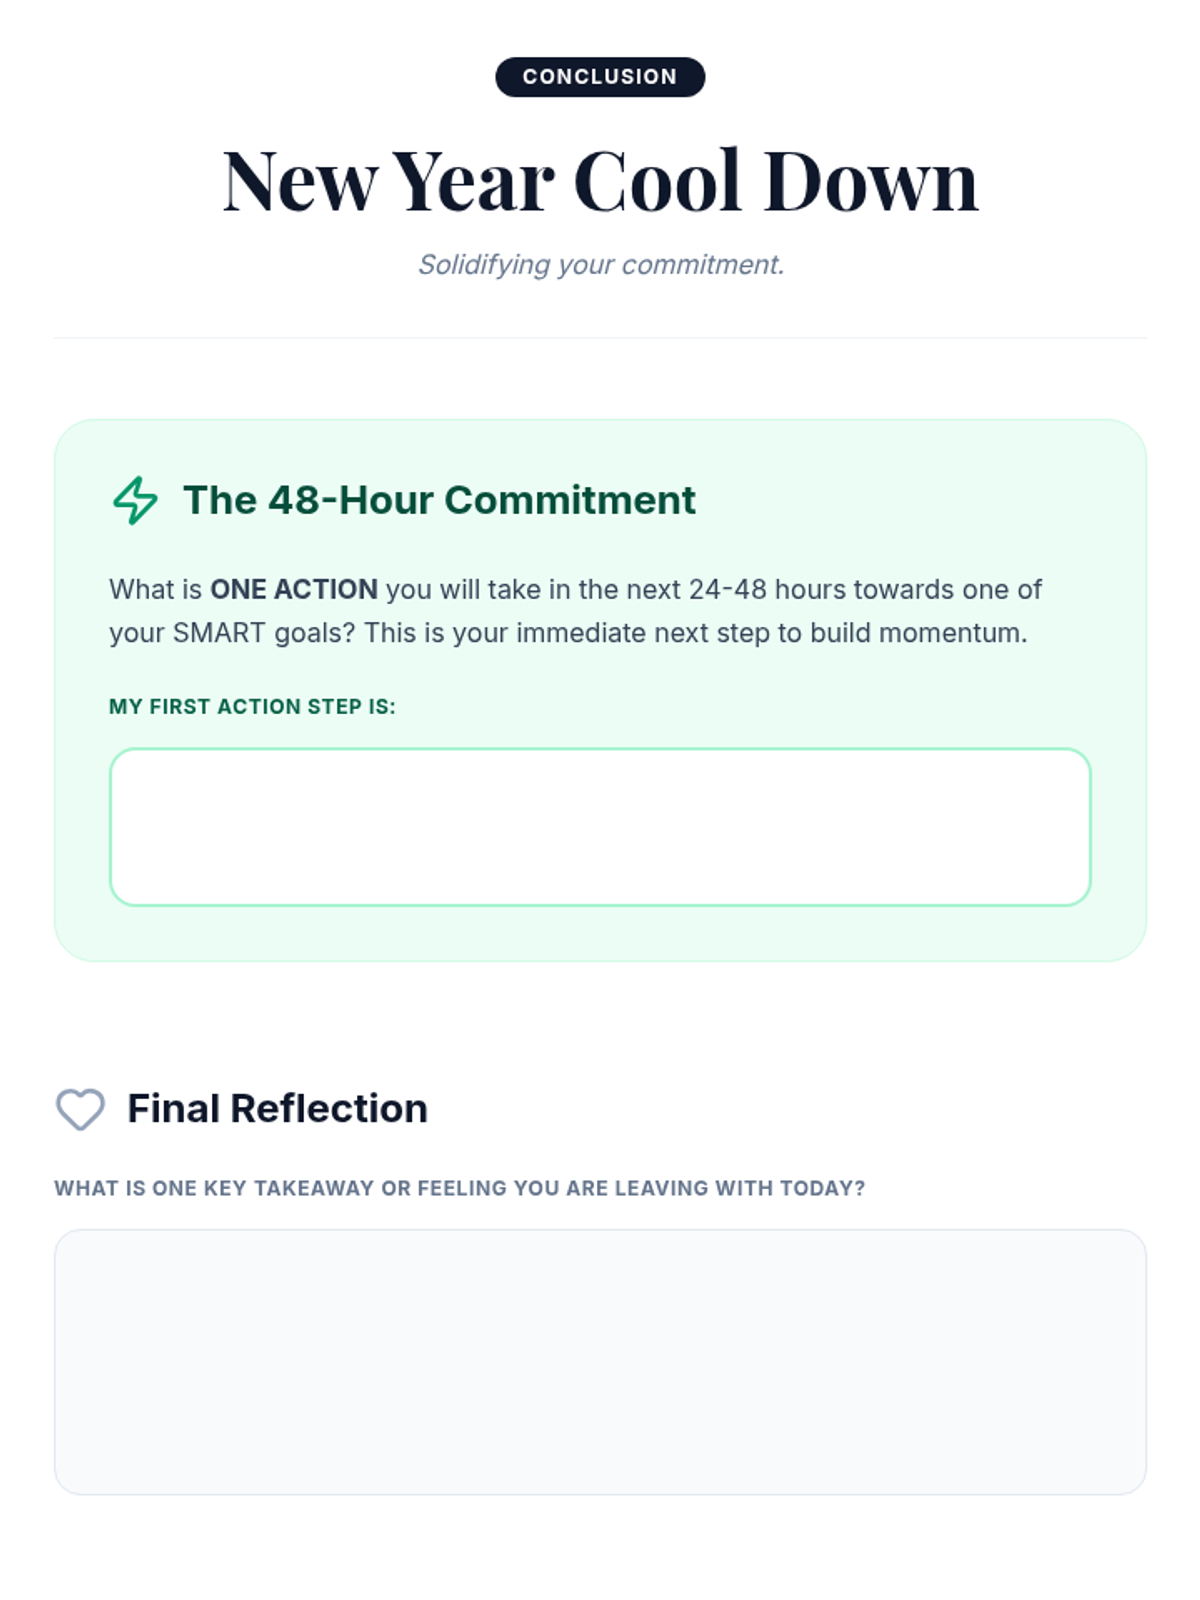The height and width of the screenshot is (1600, 1200).
Task: Click into the key takeaway reflection textarea
Action: [600, 1362]
